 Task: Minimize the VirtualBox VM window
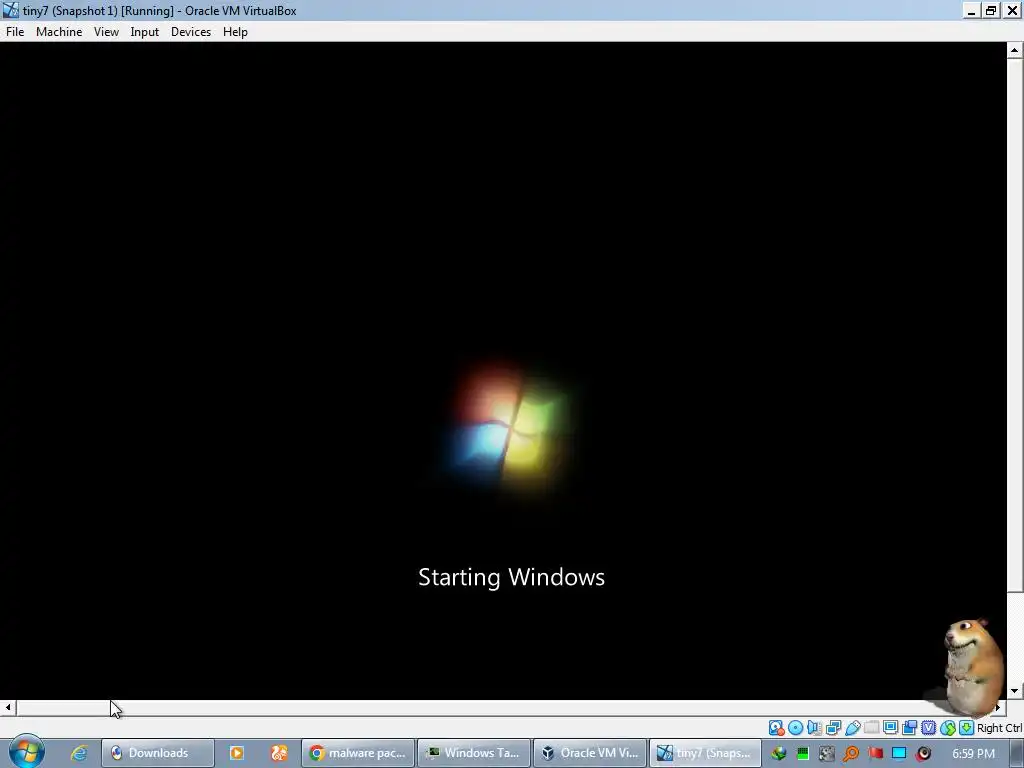[x=971, y=10]
